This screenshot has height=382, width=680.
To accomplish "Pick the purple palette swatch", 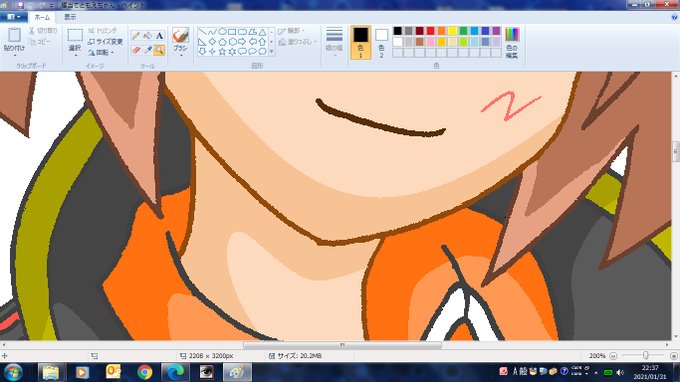I will (497, 31).
